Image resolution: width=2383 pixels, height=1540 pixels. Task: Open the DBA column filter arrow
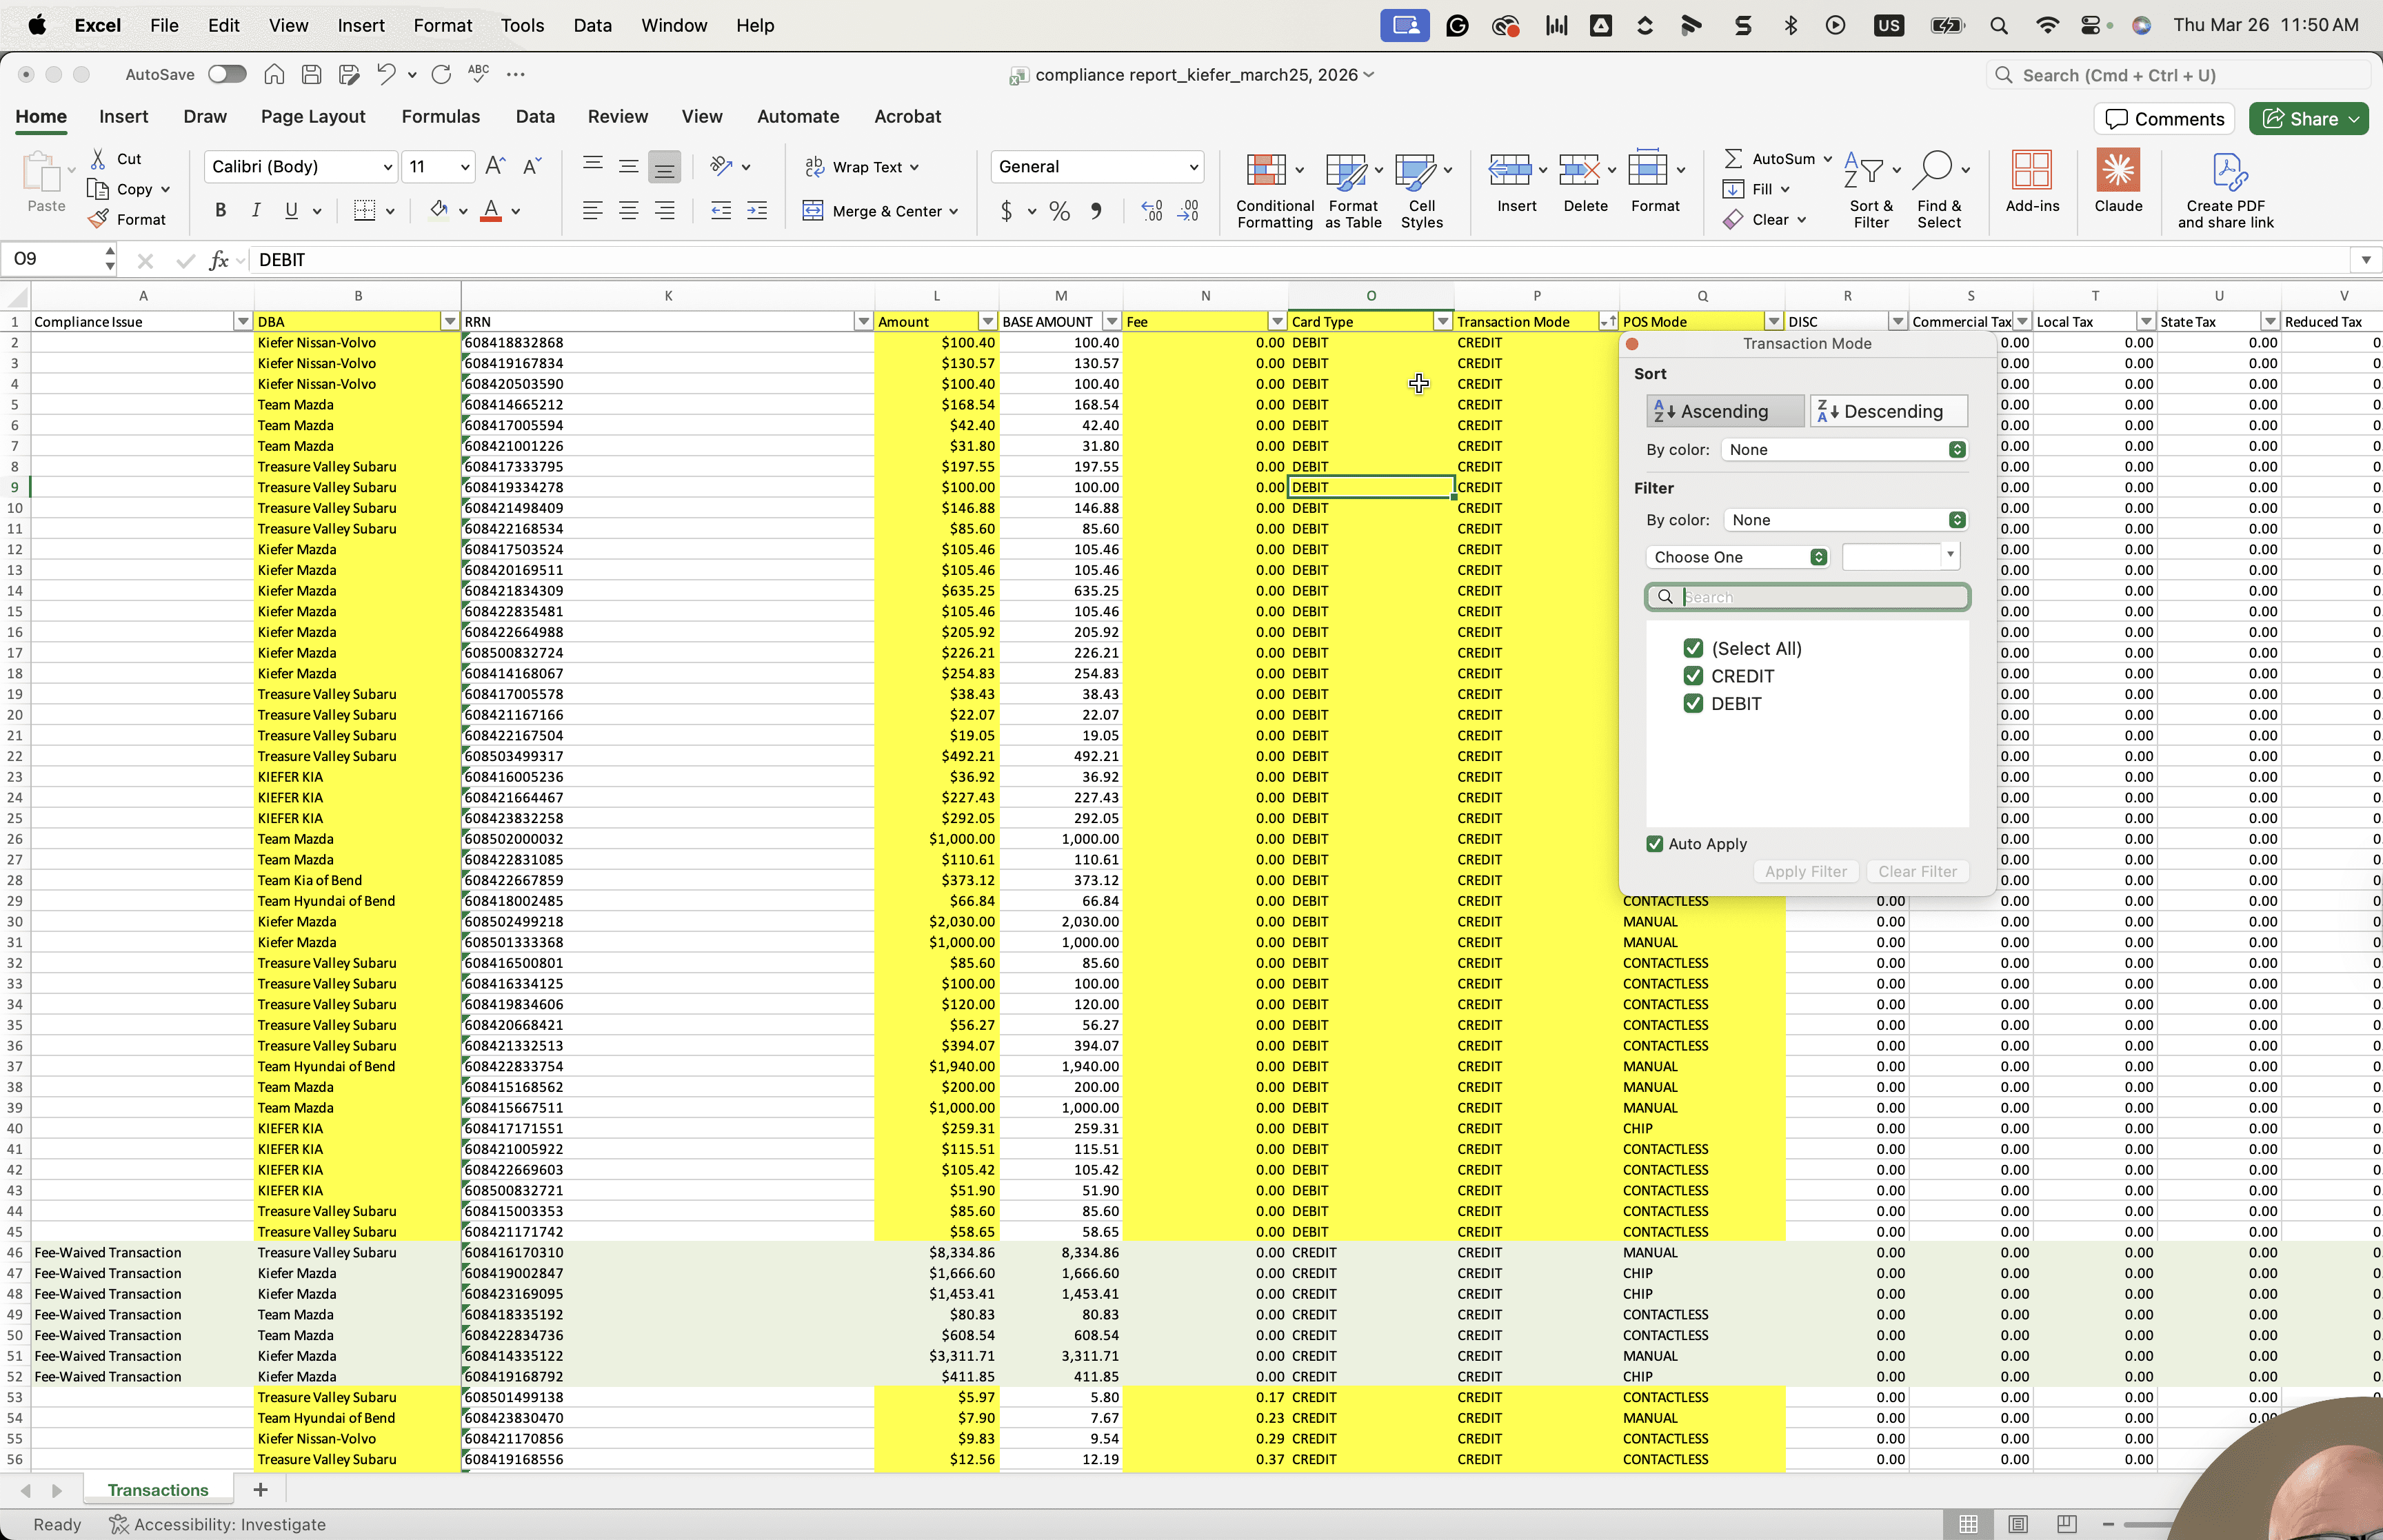pyautogui.click(x=449, y=322)
